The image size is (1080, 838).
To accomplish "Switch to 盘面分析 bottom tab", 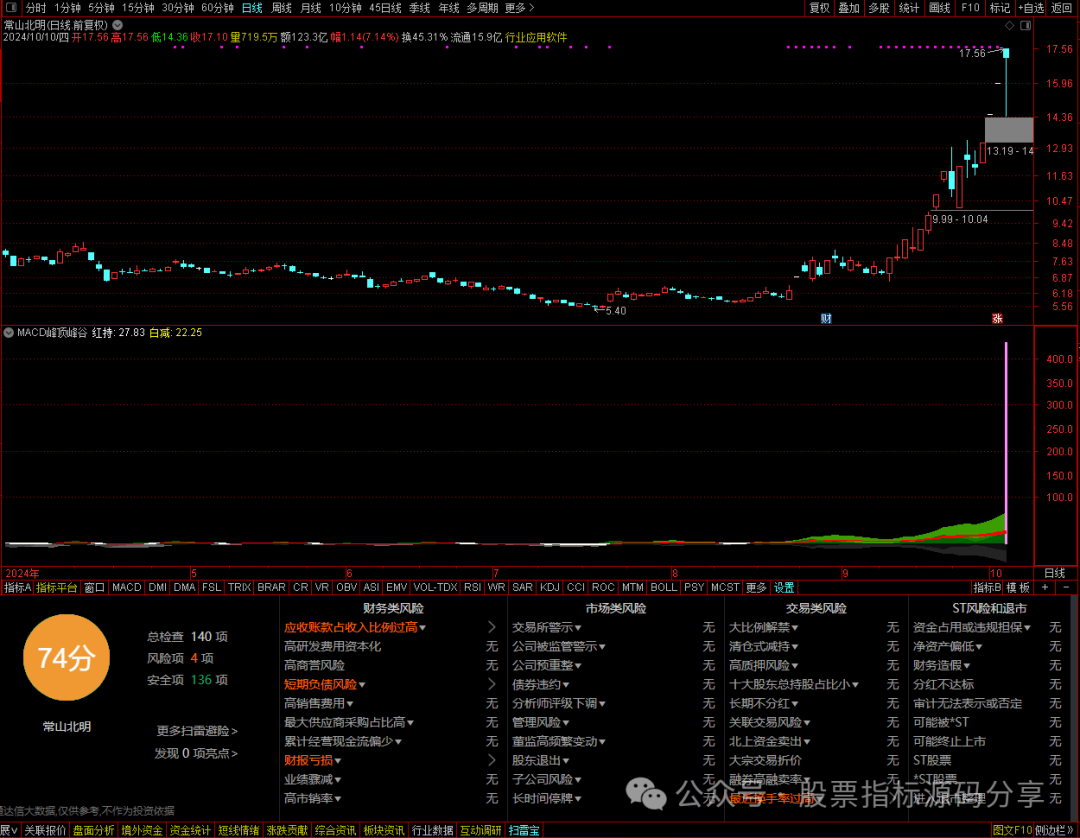I will 94,830.
